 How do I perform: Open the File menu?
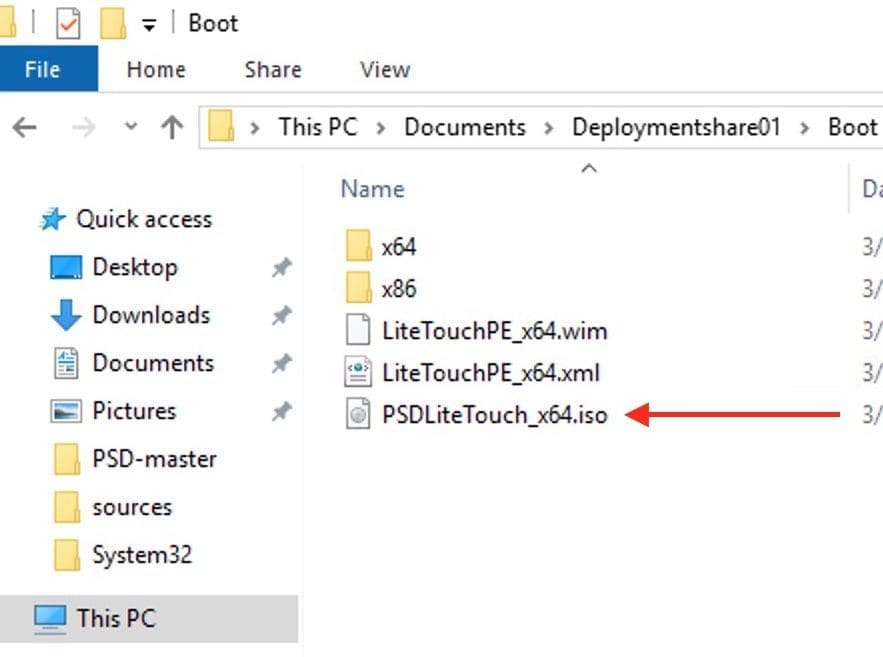point(43,70)
